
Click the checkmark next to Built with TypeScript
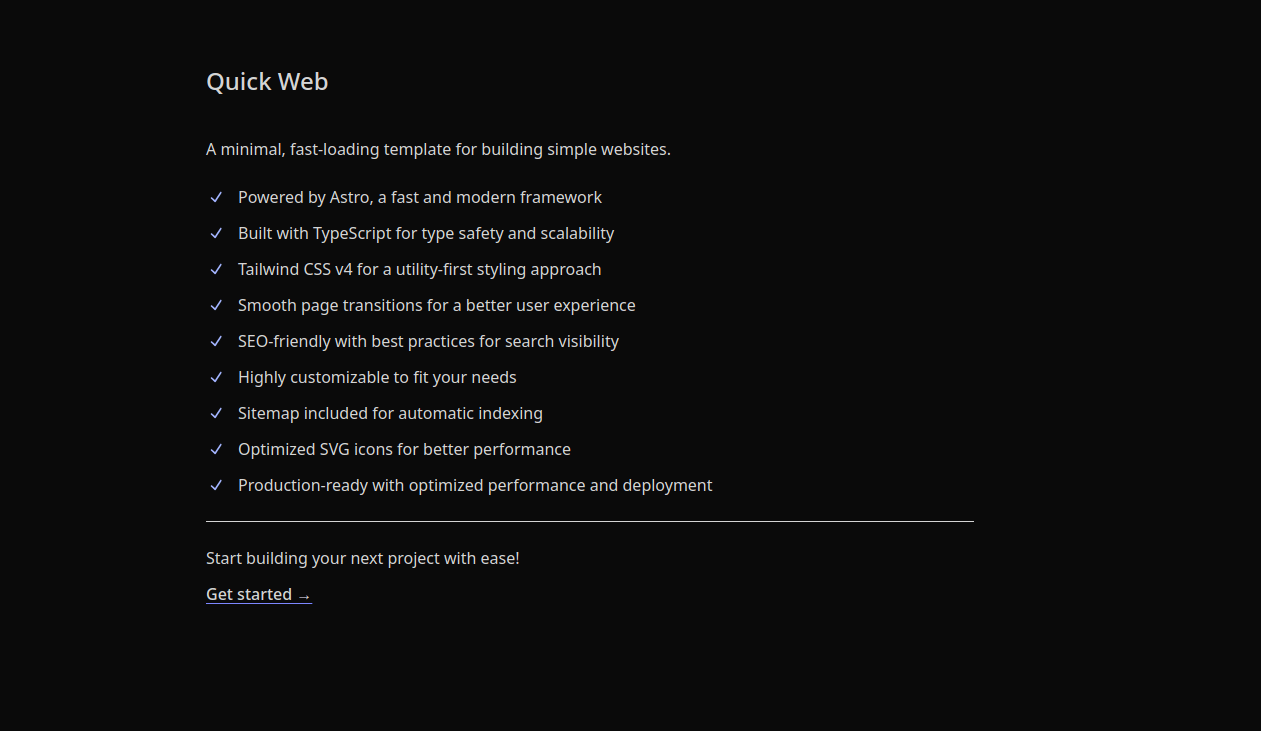(216, 234)
